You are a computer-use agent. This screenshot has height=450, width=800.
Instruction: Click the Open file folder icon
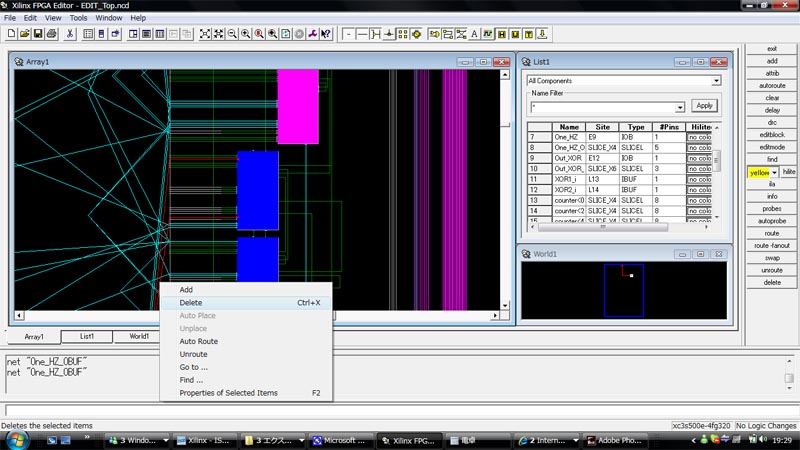pos(24,34)
